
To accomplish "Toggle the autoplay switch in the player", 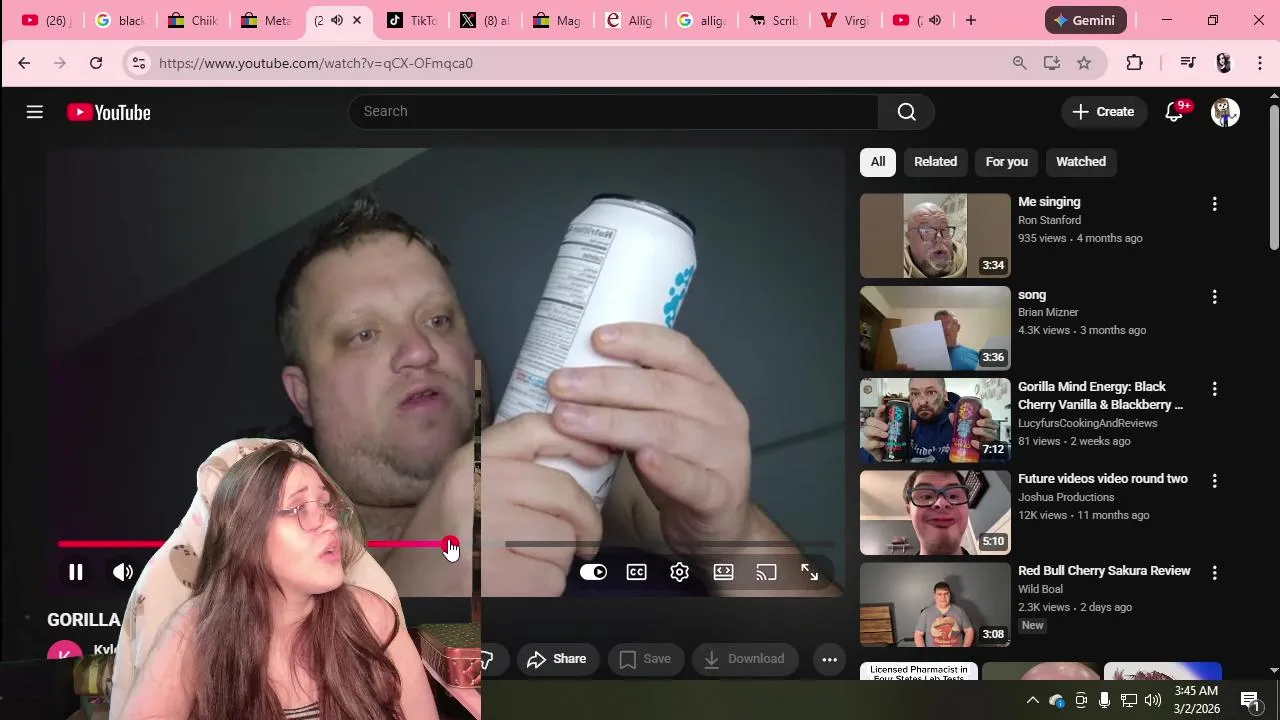I will point(593,572).
